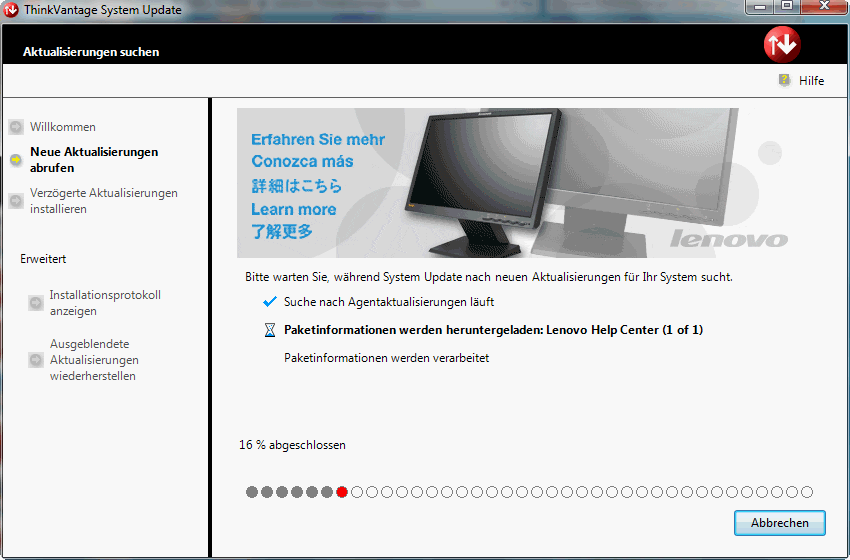Click arrow icon beside Ausgeblendete Aktualisierungen
The image size is (850, 560).
coord(36,359)
